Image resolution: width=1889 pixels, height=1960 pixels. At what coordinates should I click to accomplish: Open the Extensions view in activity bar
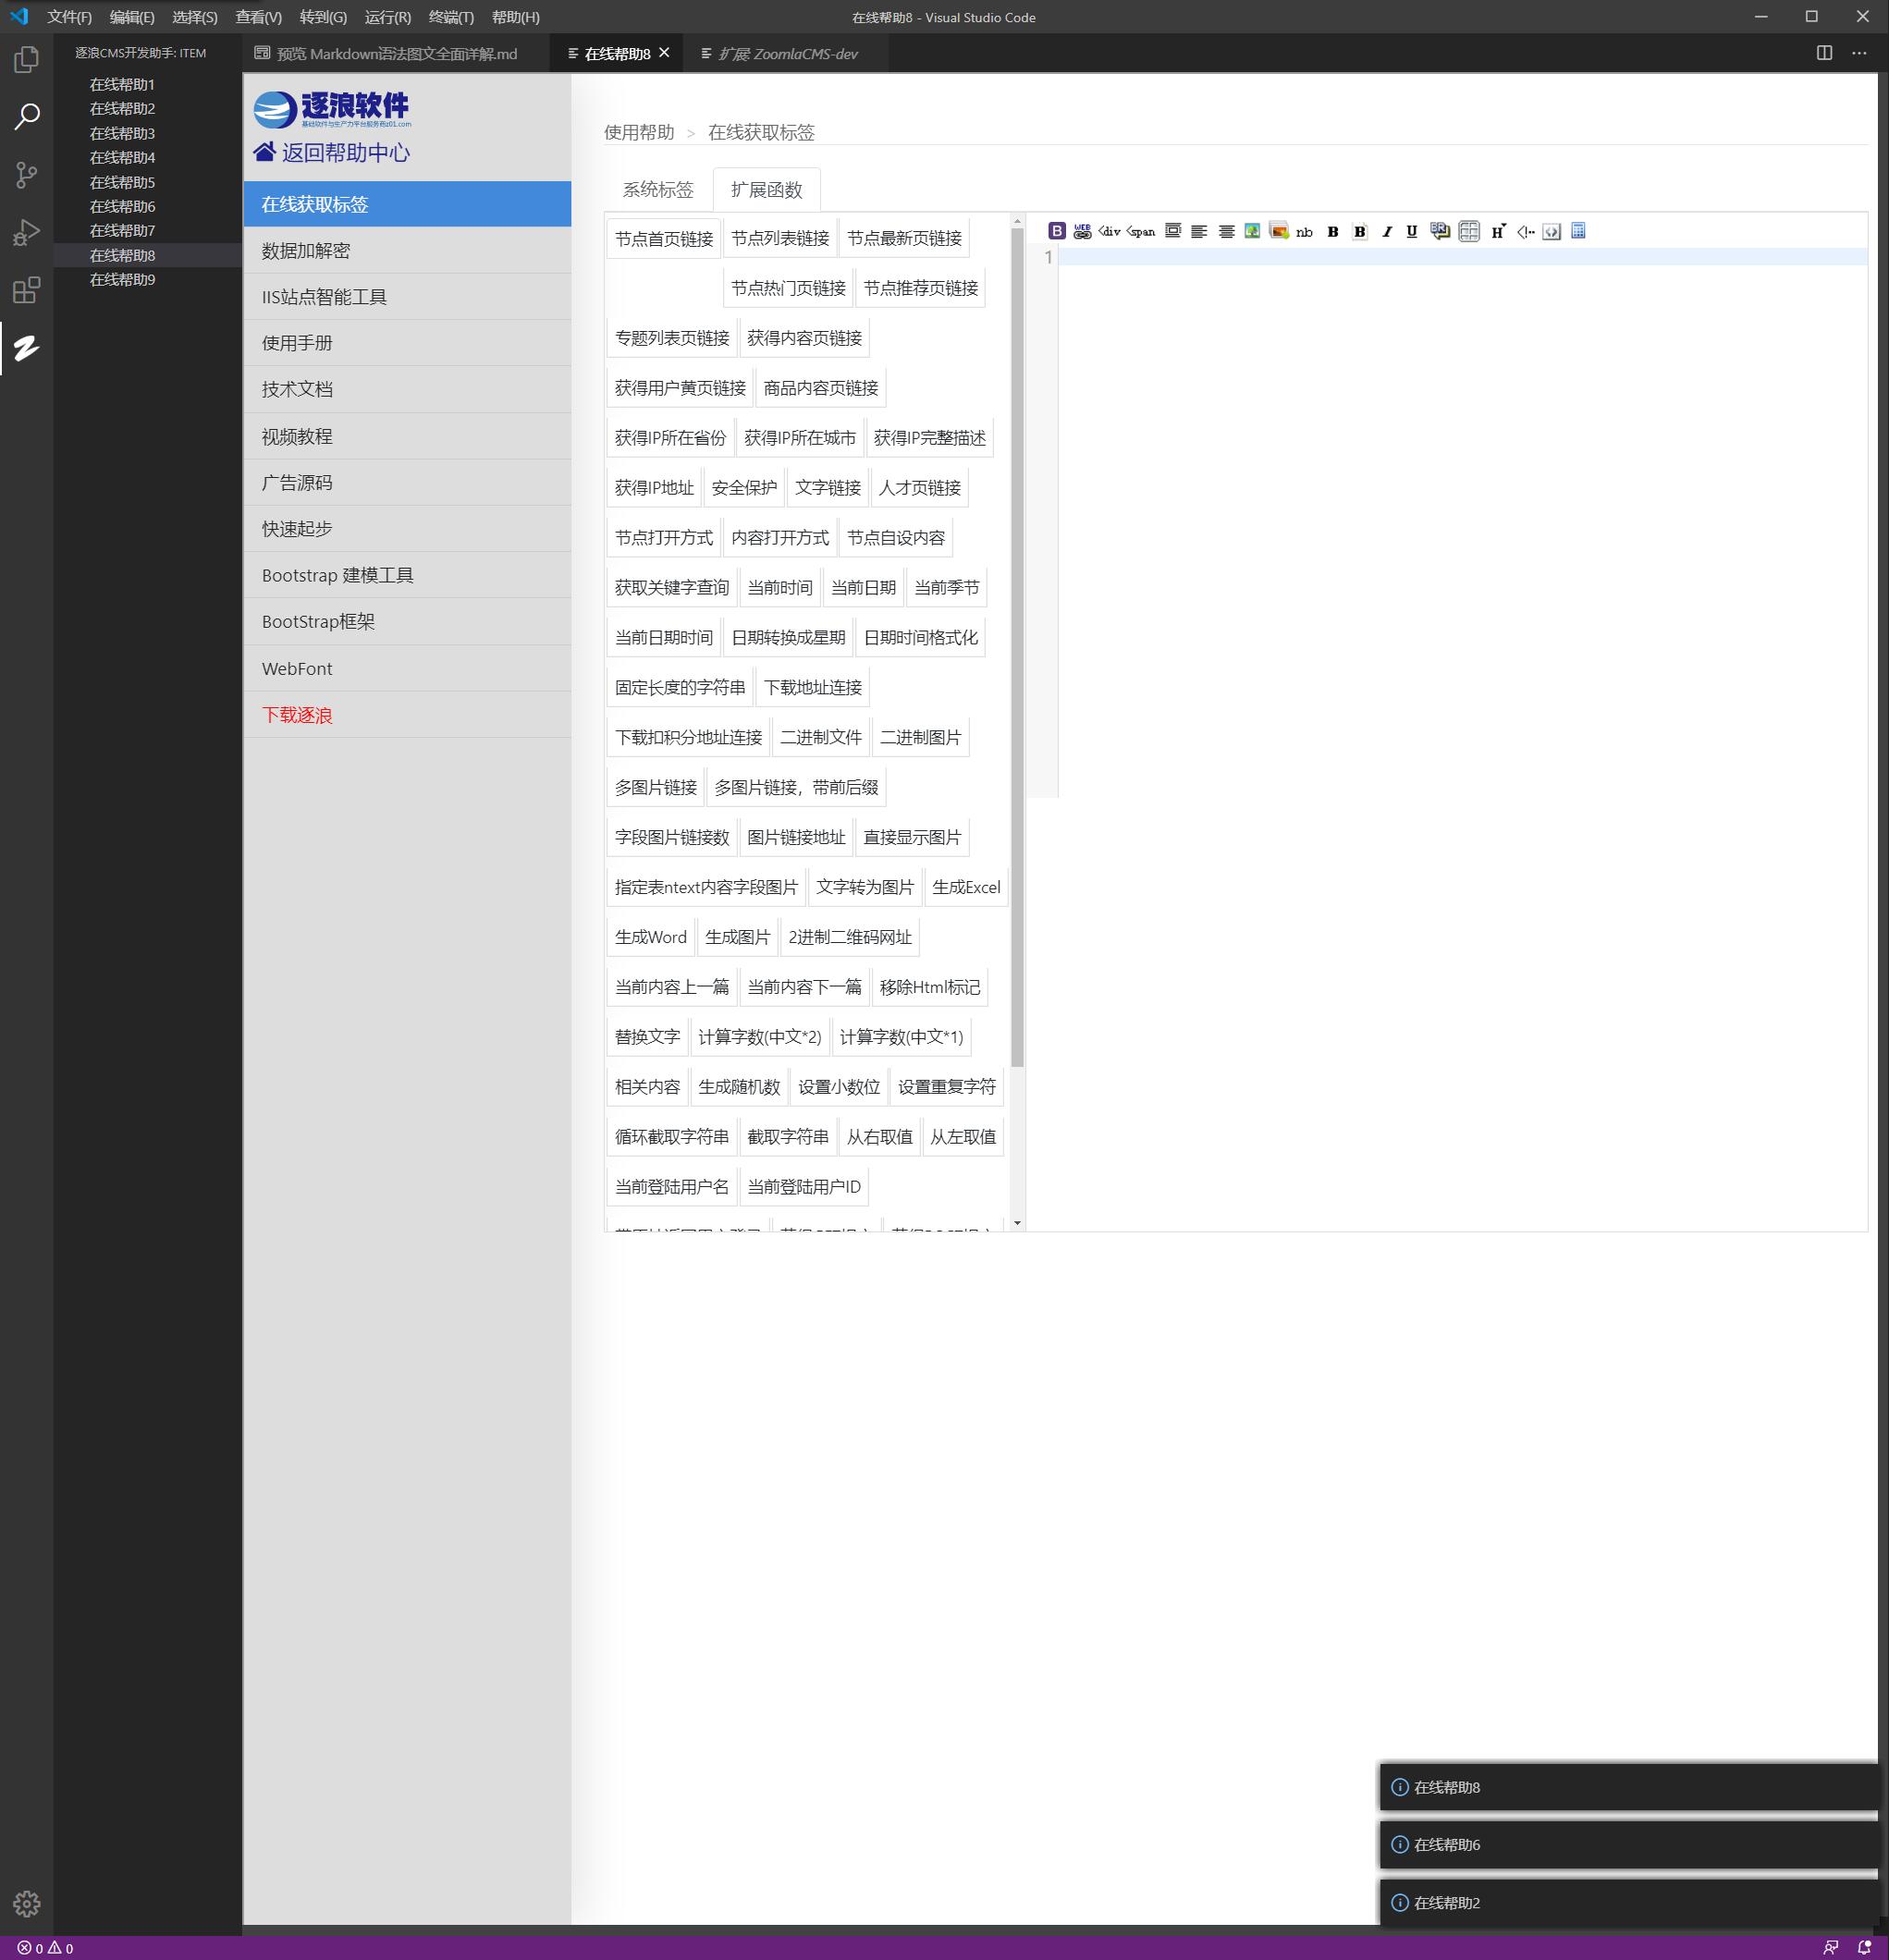click(27, 290)
